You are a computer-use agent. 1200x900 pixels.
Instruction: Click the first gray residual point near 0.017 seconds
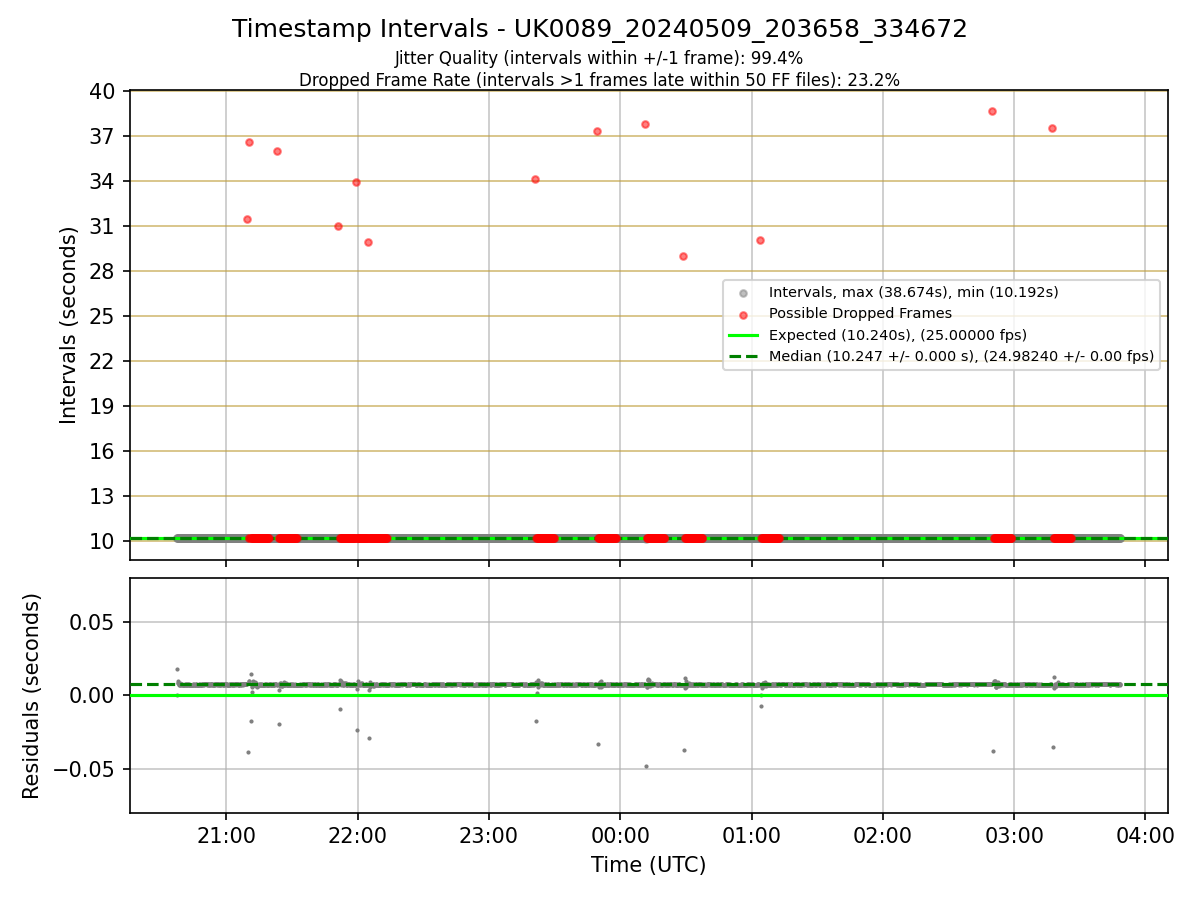point(177,669)
